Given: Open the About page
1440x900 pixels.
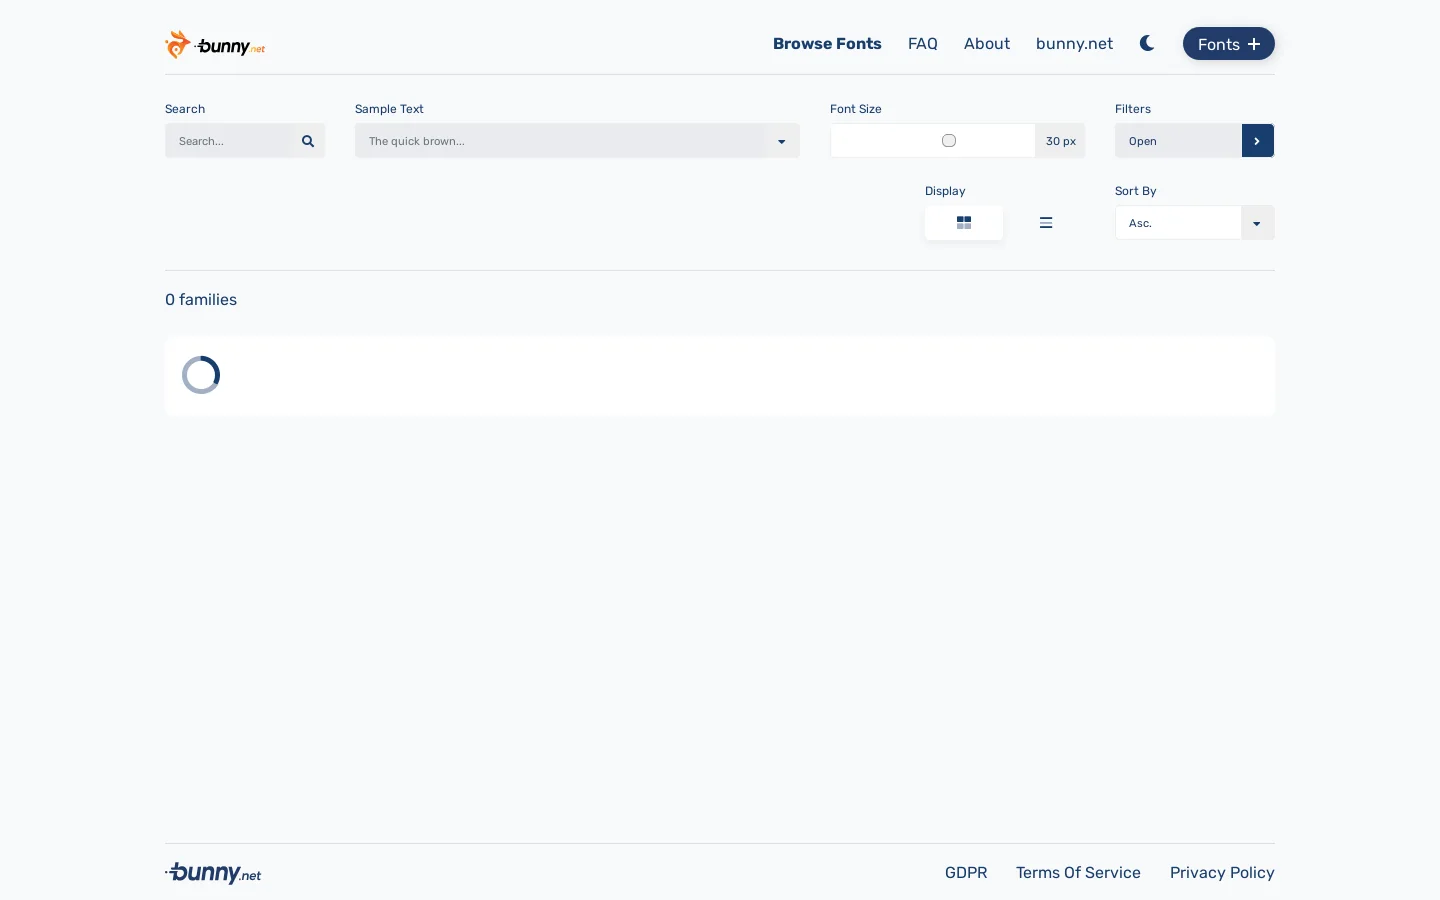Looking at the screenshot, I should click(x=987, y=44).
